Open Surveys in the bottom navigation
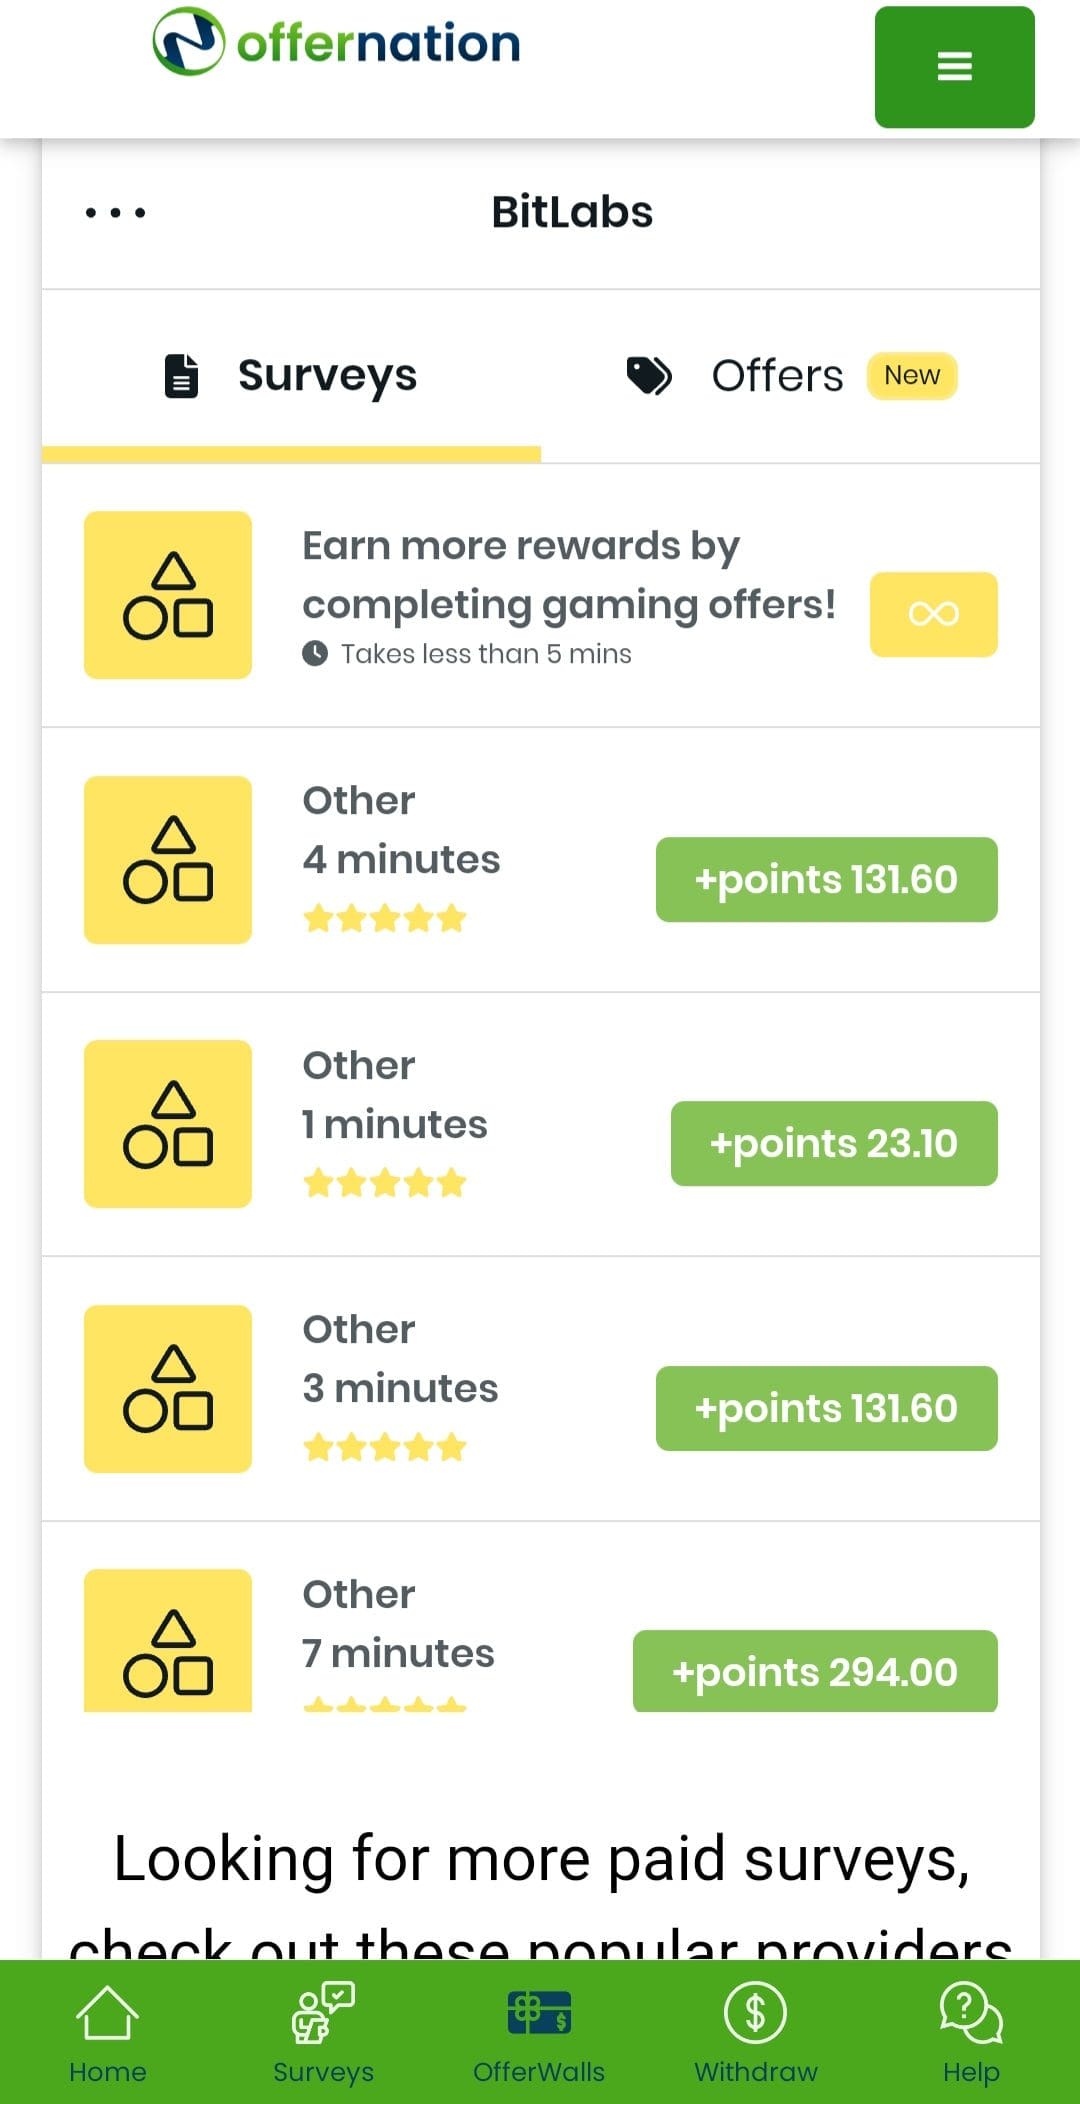1080x2104 pixels. pos(323,2032)
